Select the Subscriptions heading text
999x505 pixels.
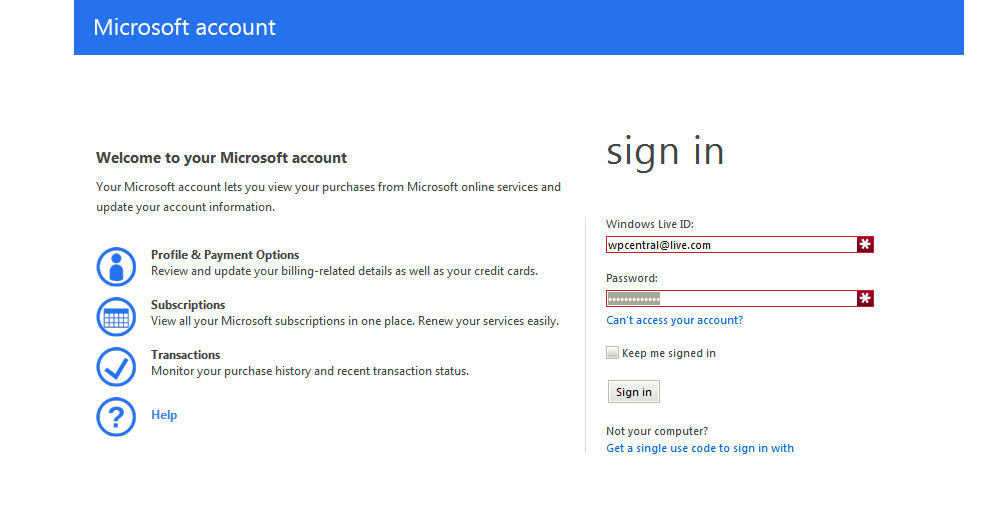click(188, 305)
